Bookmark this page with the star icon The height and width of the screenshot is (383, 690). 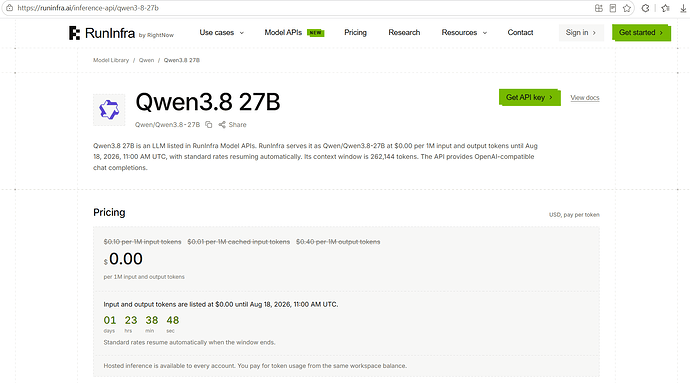pyautogui.click(x=627, y=8)
